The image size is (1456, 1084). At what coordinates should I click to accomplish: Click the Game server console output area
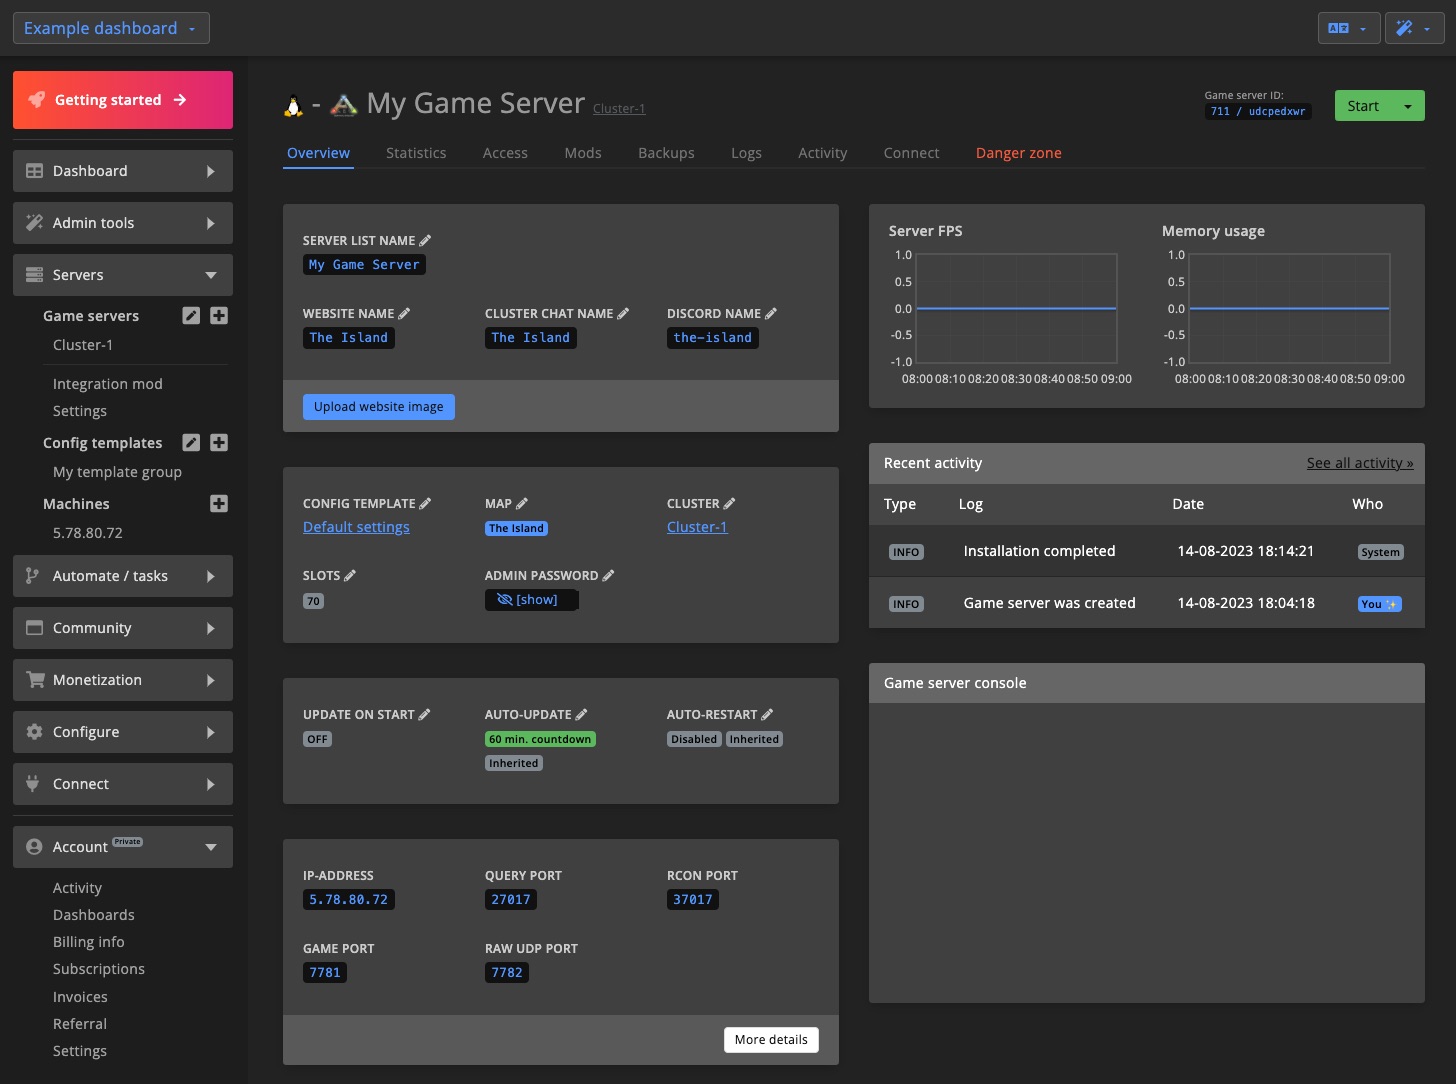1146,850
